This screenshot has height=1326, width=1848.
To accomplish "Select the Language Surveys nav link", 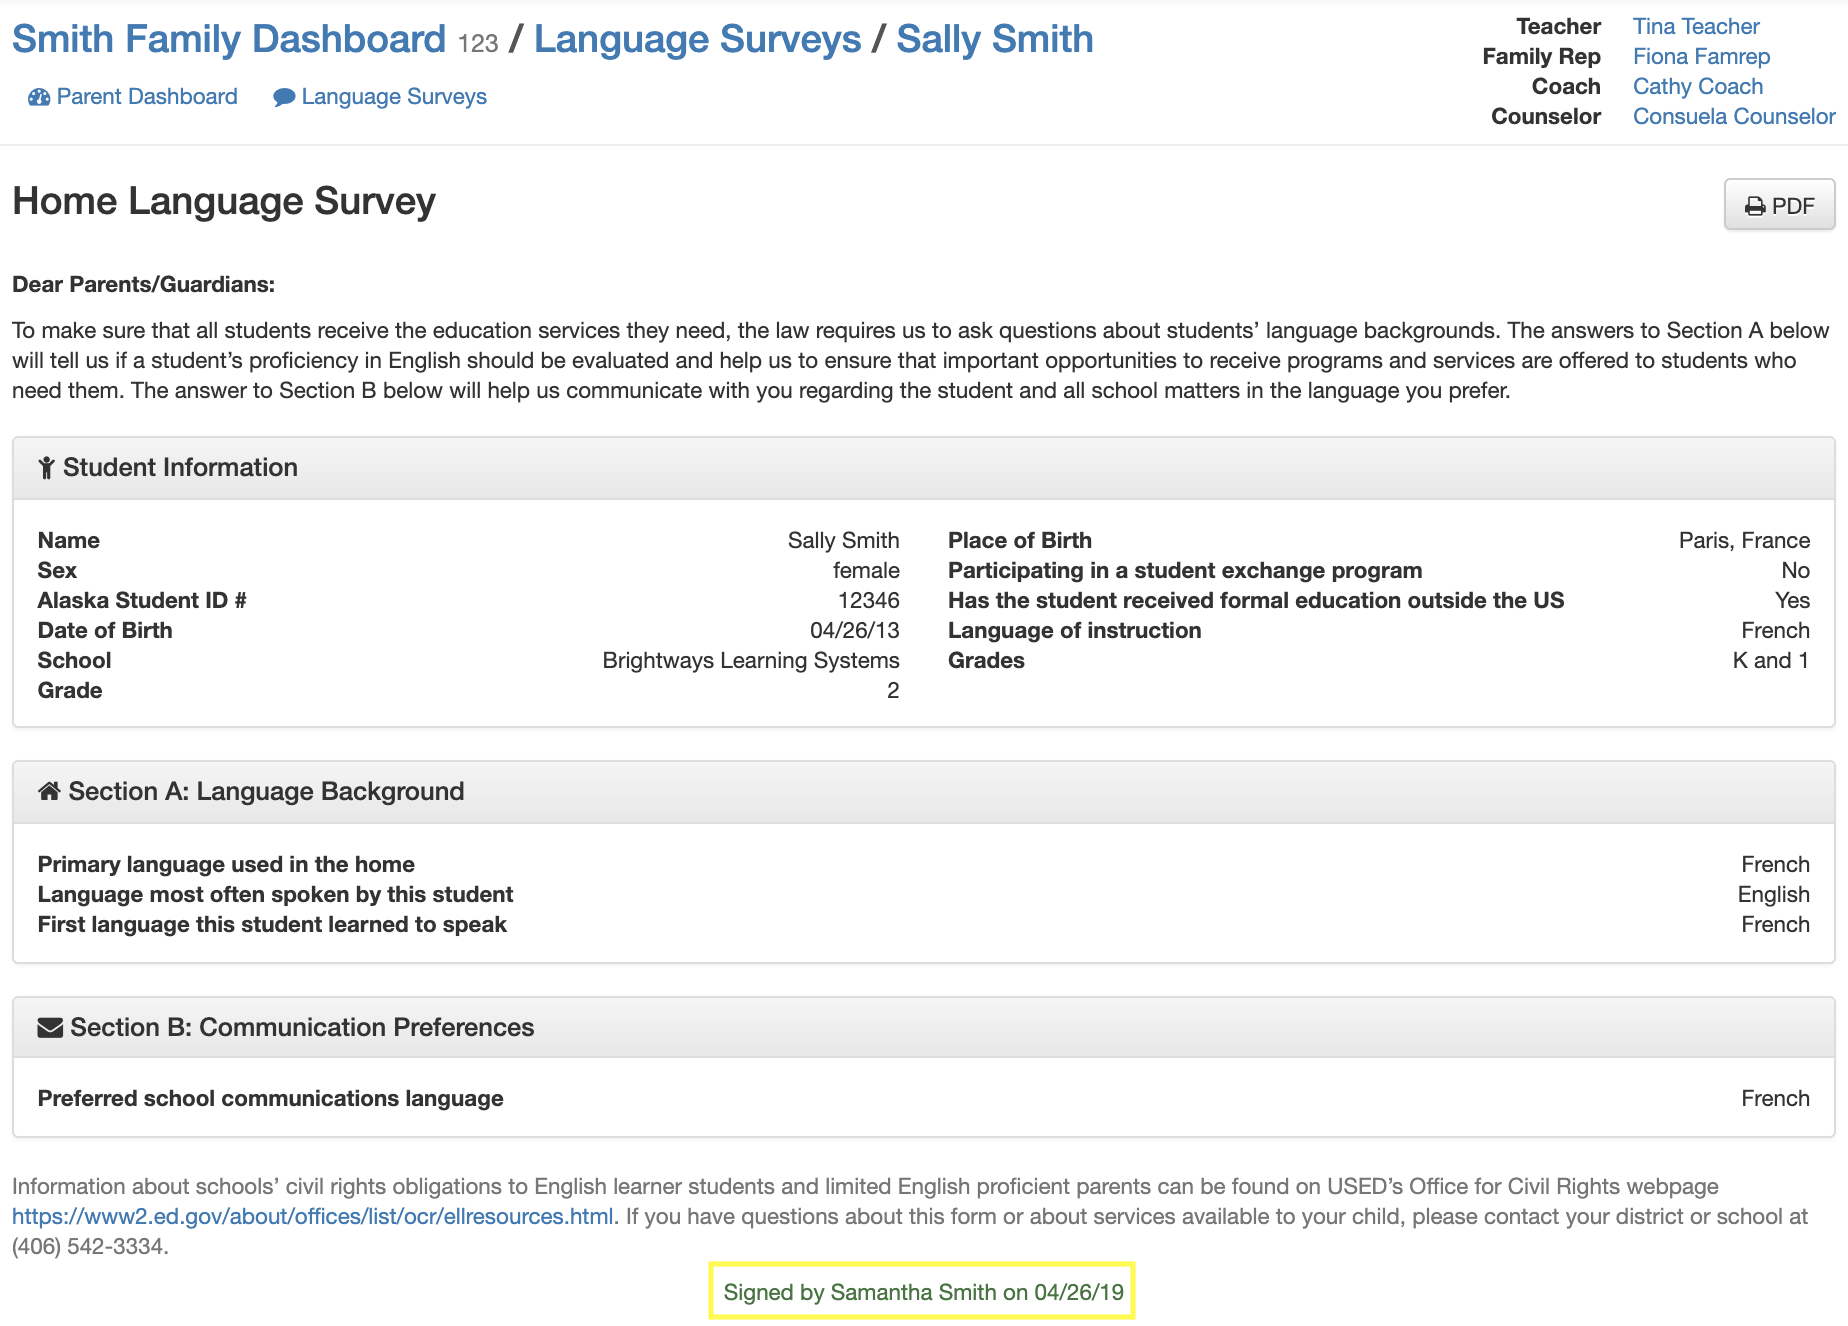I will [x=394, y=97].
